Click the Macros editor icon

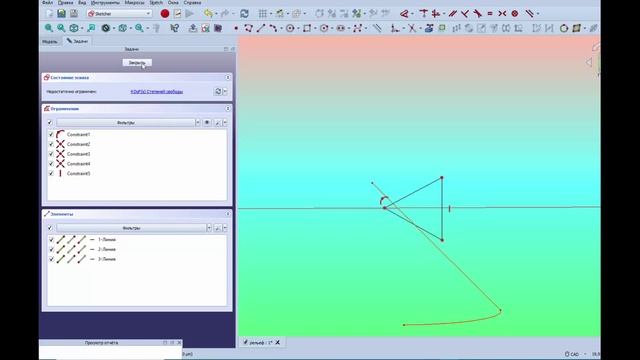(177, 13)
